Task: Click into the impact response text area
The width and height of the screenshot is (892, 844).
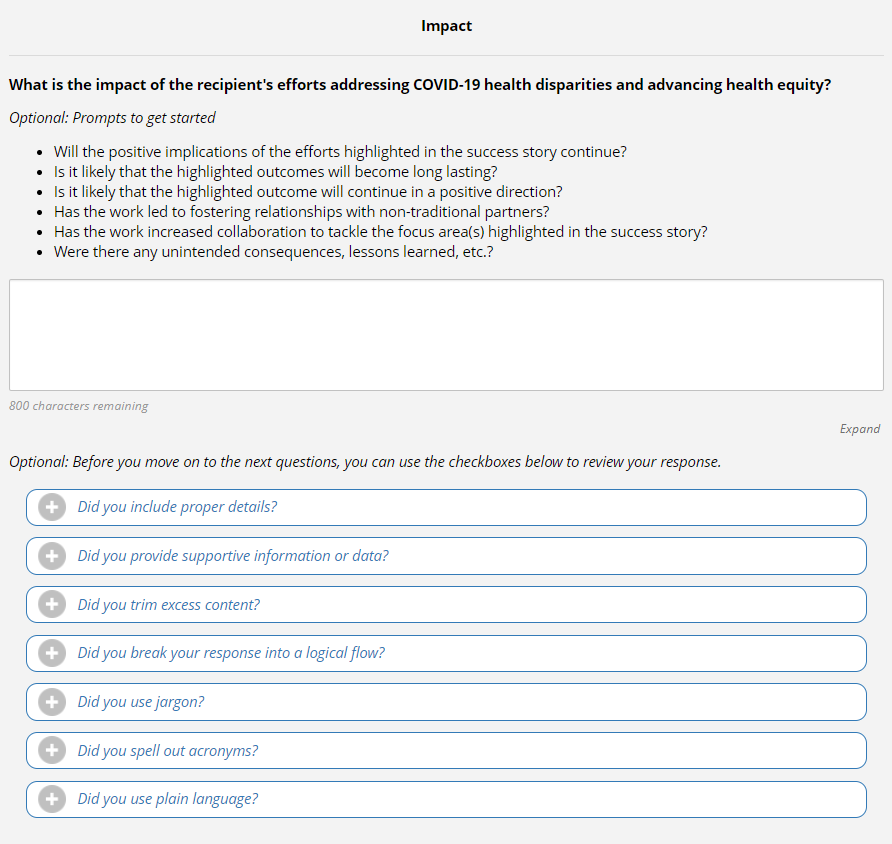Action: (x=446, y=335)
